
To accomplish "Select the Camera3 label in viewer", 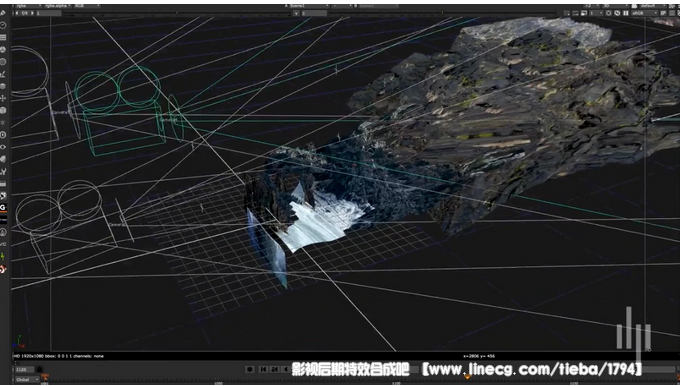I will coord(117,225).
